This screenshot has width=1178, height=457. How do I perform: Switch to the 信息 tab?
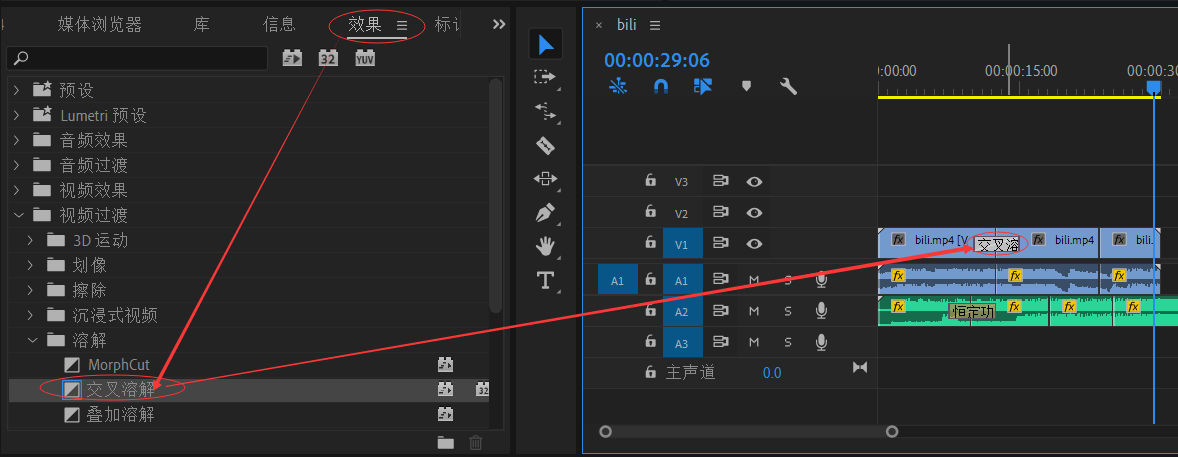(x=279, y=25)
